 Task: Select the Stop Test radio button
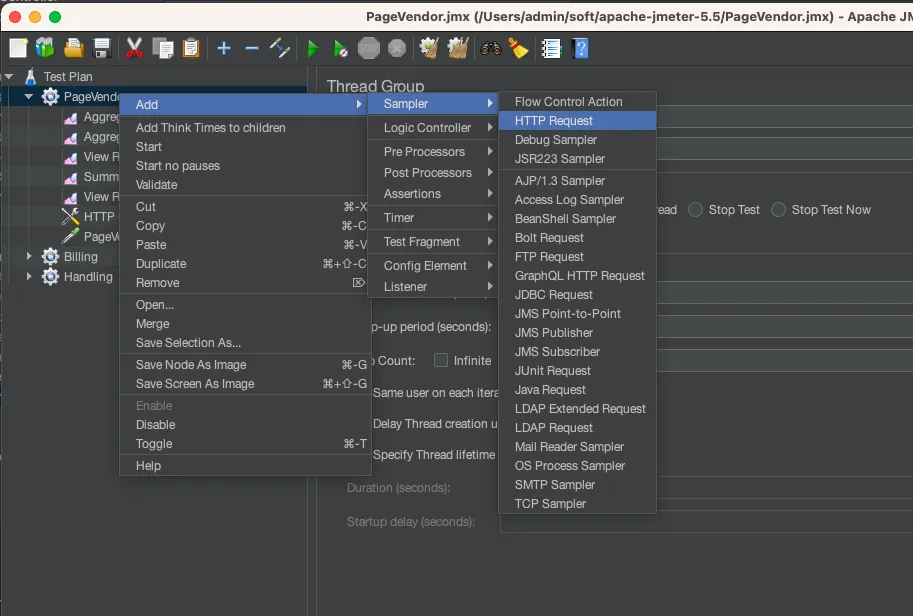(x=696, y=210)
